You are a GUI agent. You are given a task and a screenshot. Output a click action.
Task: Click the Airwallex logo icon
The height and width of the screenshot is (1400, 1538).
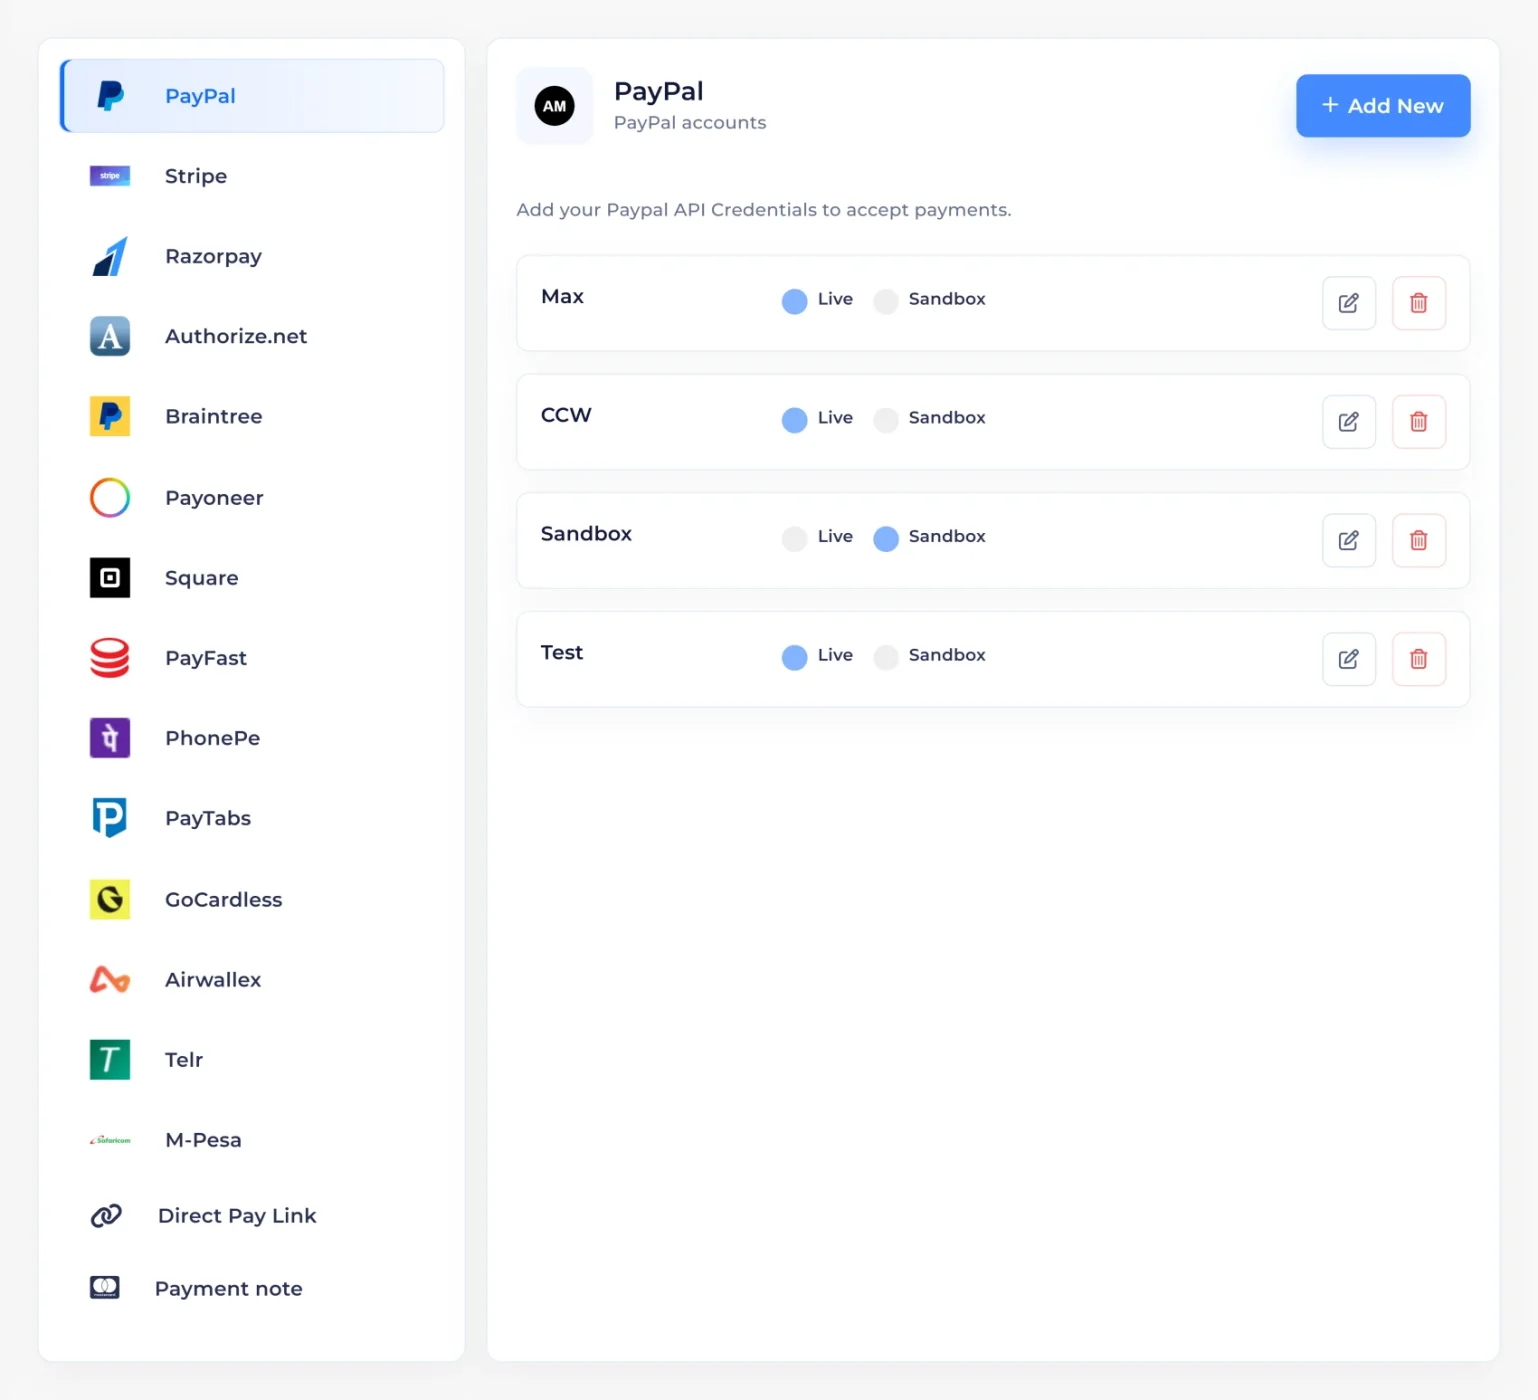[110, 979]
